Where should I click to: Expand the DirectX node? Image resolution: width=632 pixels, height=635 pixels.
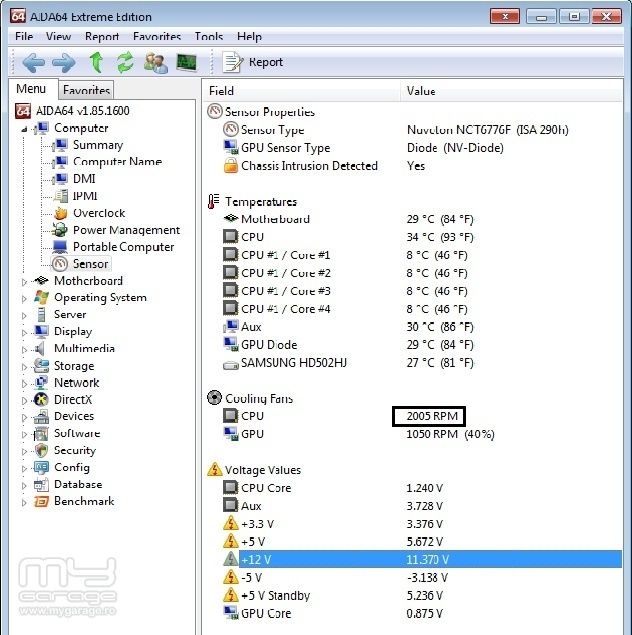coord(24,401)
